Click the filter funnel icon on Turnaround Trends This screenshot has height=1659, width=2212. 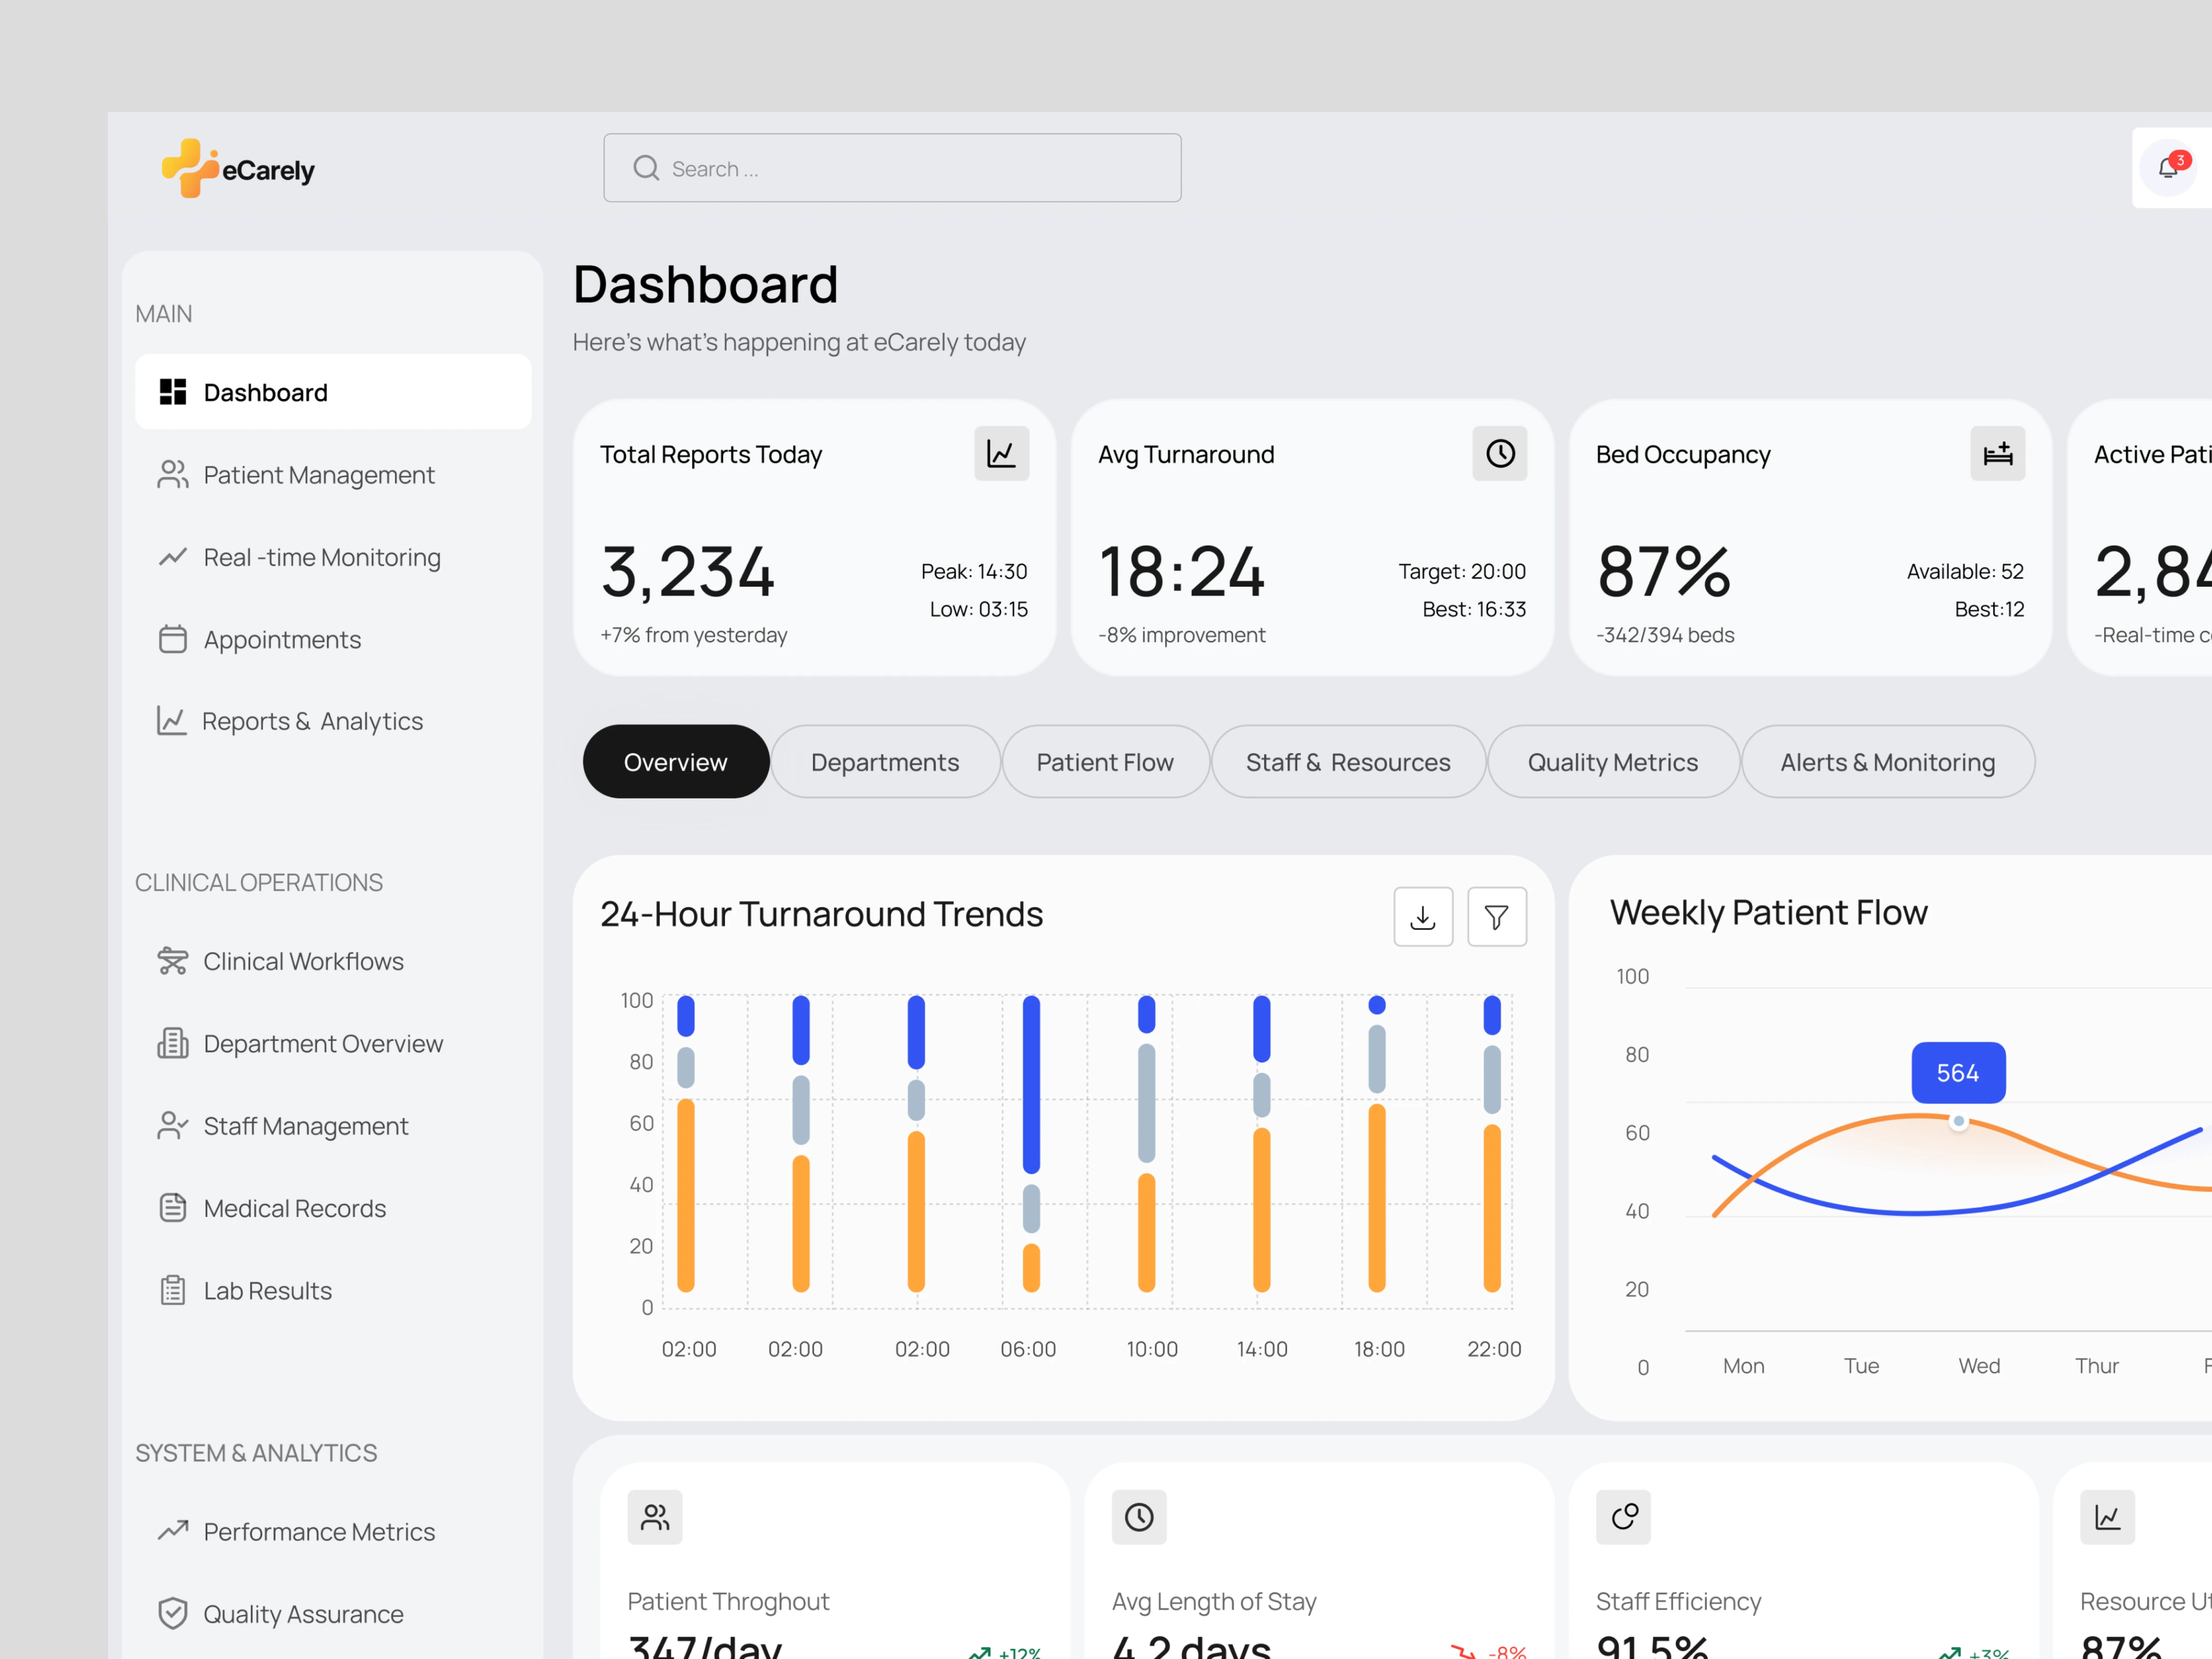pos(1496,916)
